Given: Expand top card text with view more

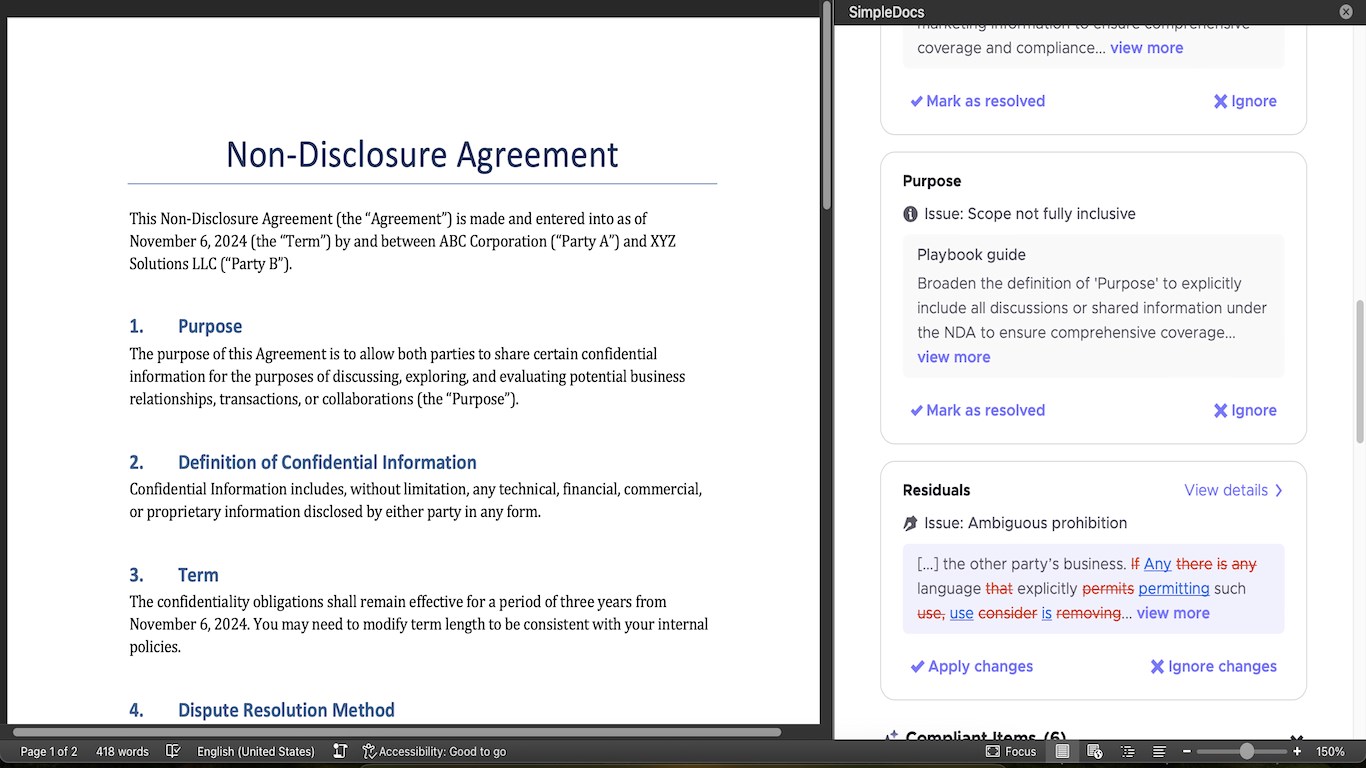Looking at the screenshot, I should tap(1147, 48).
